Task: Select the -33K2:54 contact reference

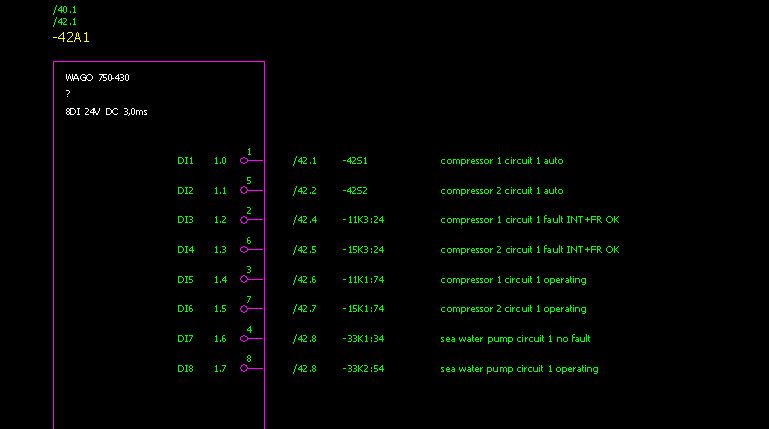Action: pos(362,369)
